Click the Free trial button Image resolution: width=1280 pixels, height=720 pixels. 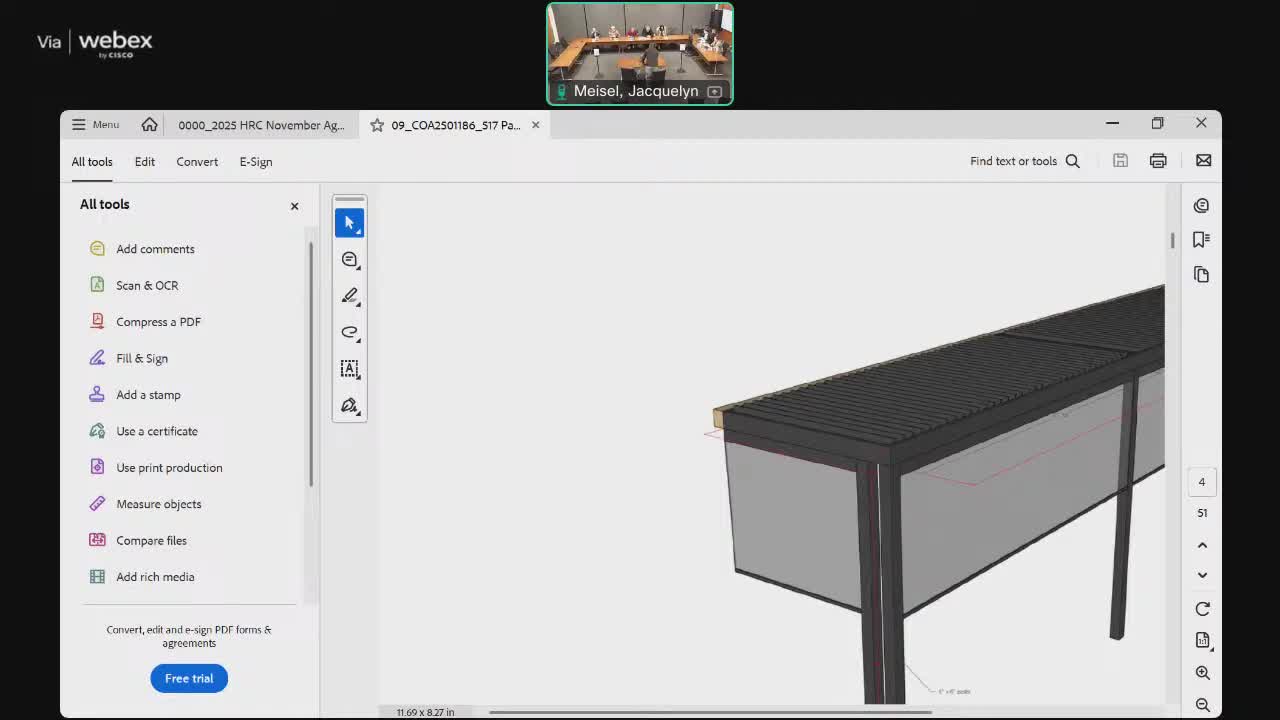(189, 678)
